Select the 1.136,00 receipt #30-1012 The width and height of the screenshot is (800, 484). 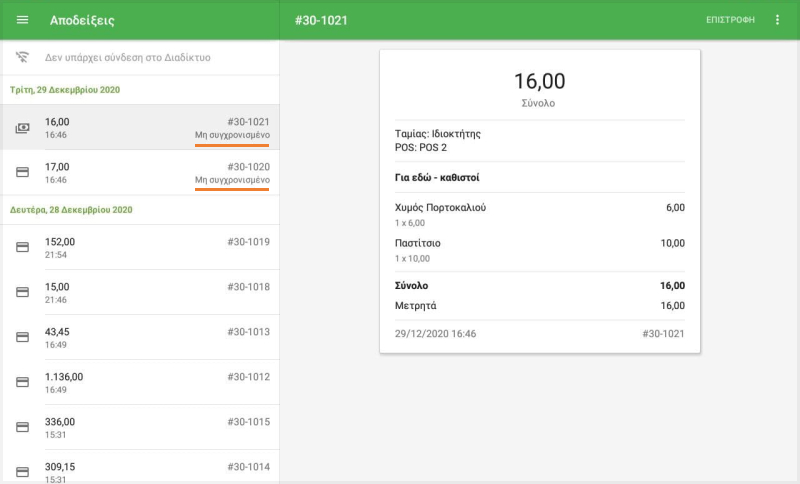click(150, 382)
